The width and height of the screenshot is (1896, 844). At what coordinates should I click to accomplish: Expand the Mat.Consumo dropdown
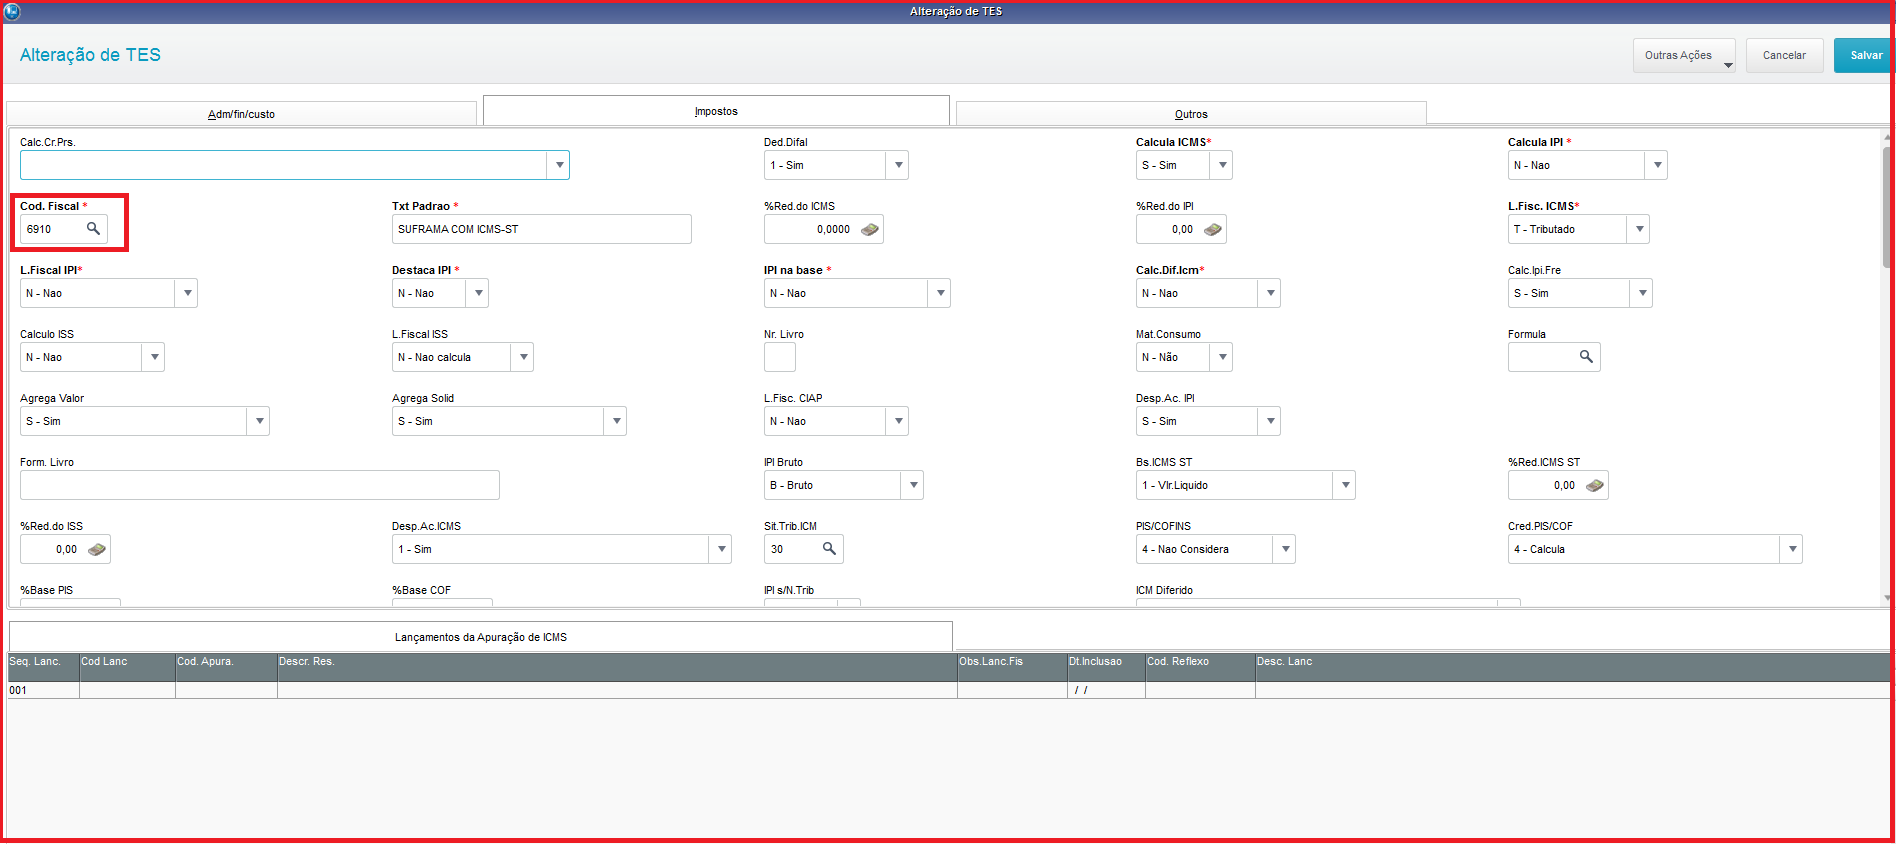point(1221,357)
